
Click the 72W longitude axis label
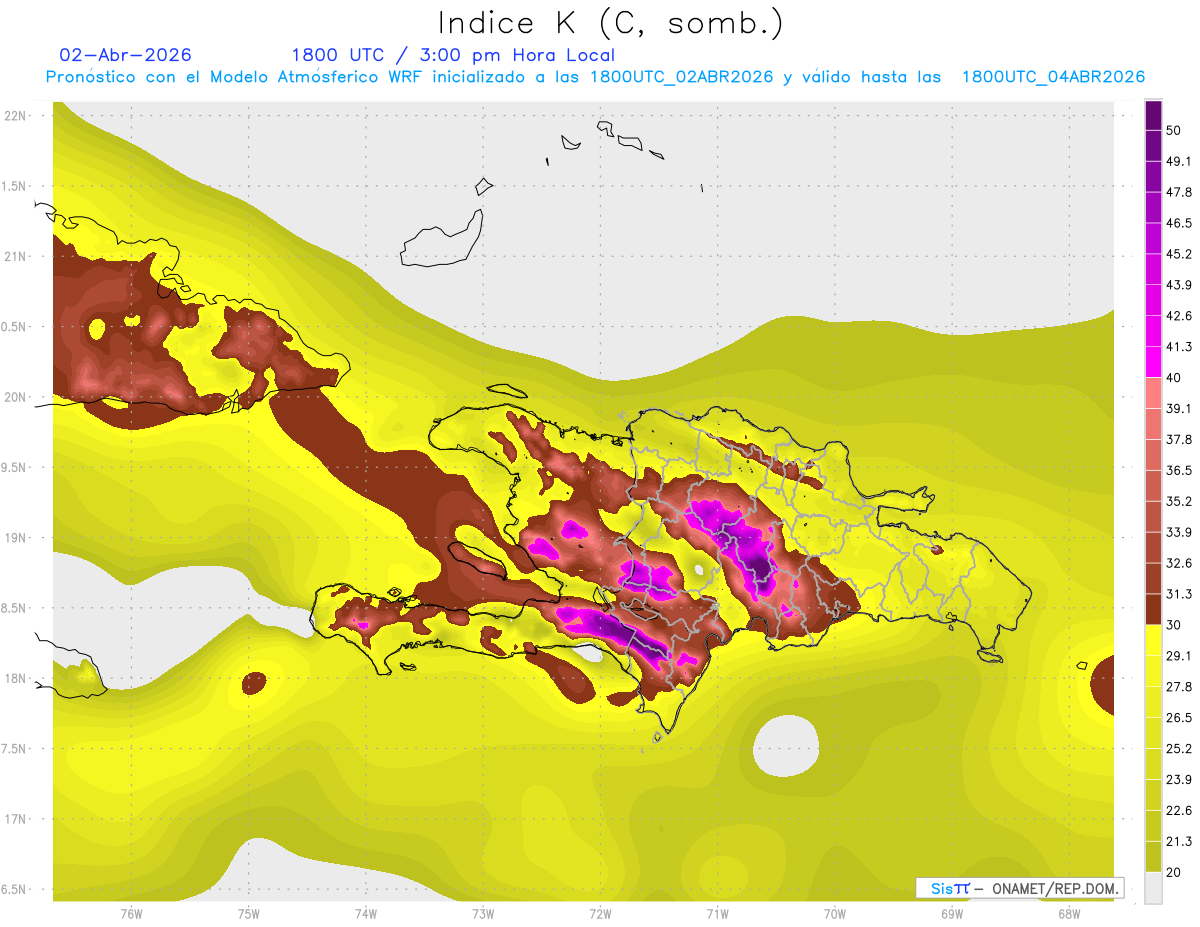pyautogui.click(x=600, y=913)
